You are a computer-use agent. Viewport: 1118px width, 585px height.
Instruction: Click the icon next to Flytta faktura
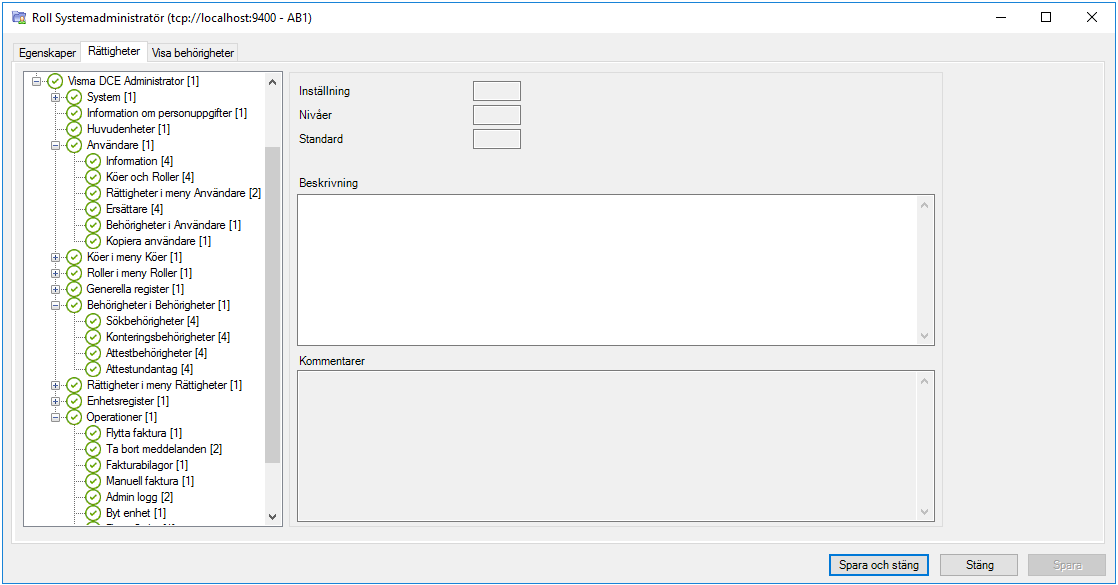tap(91, 432)
